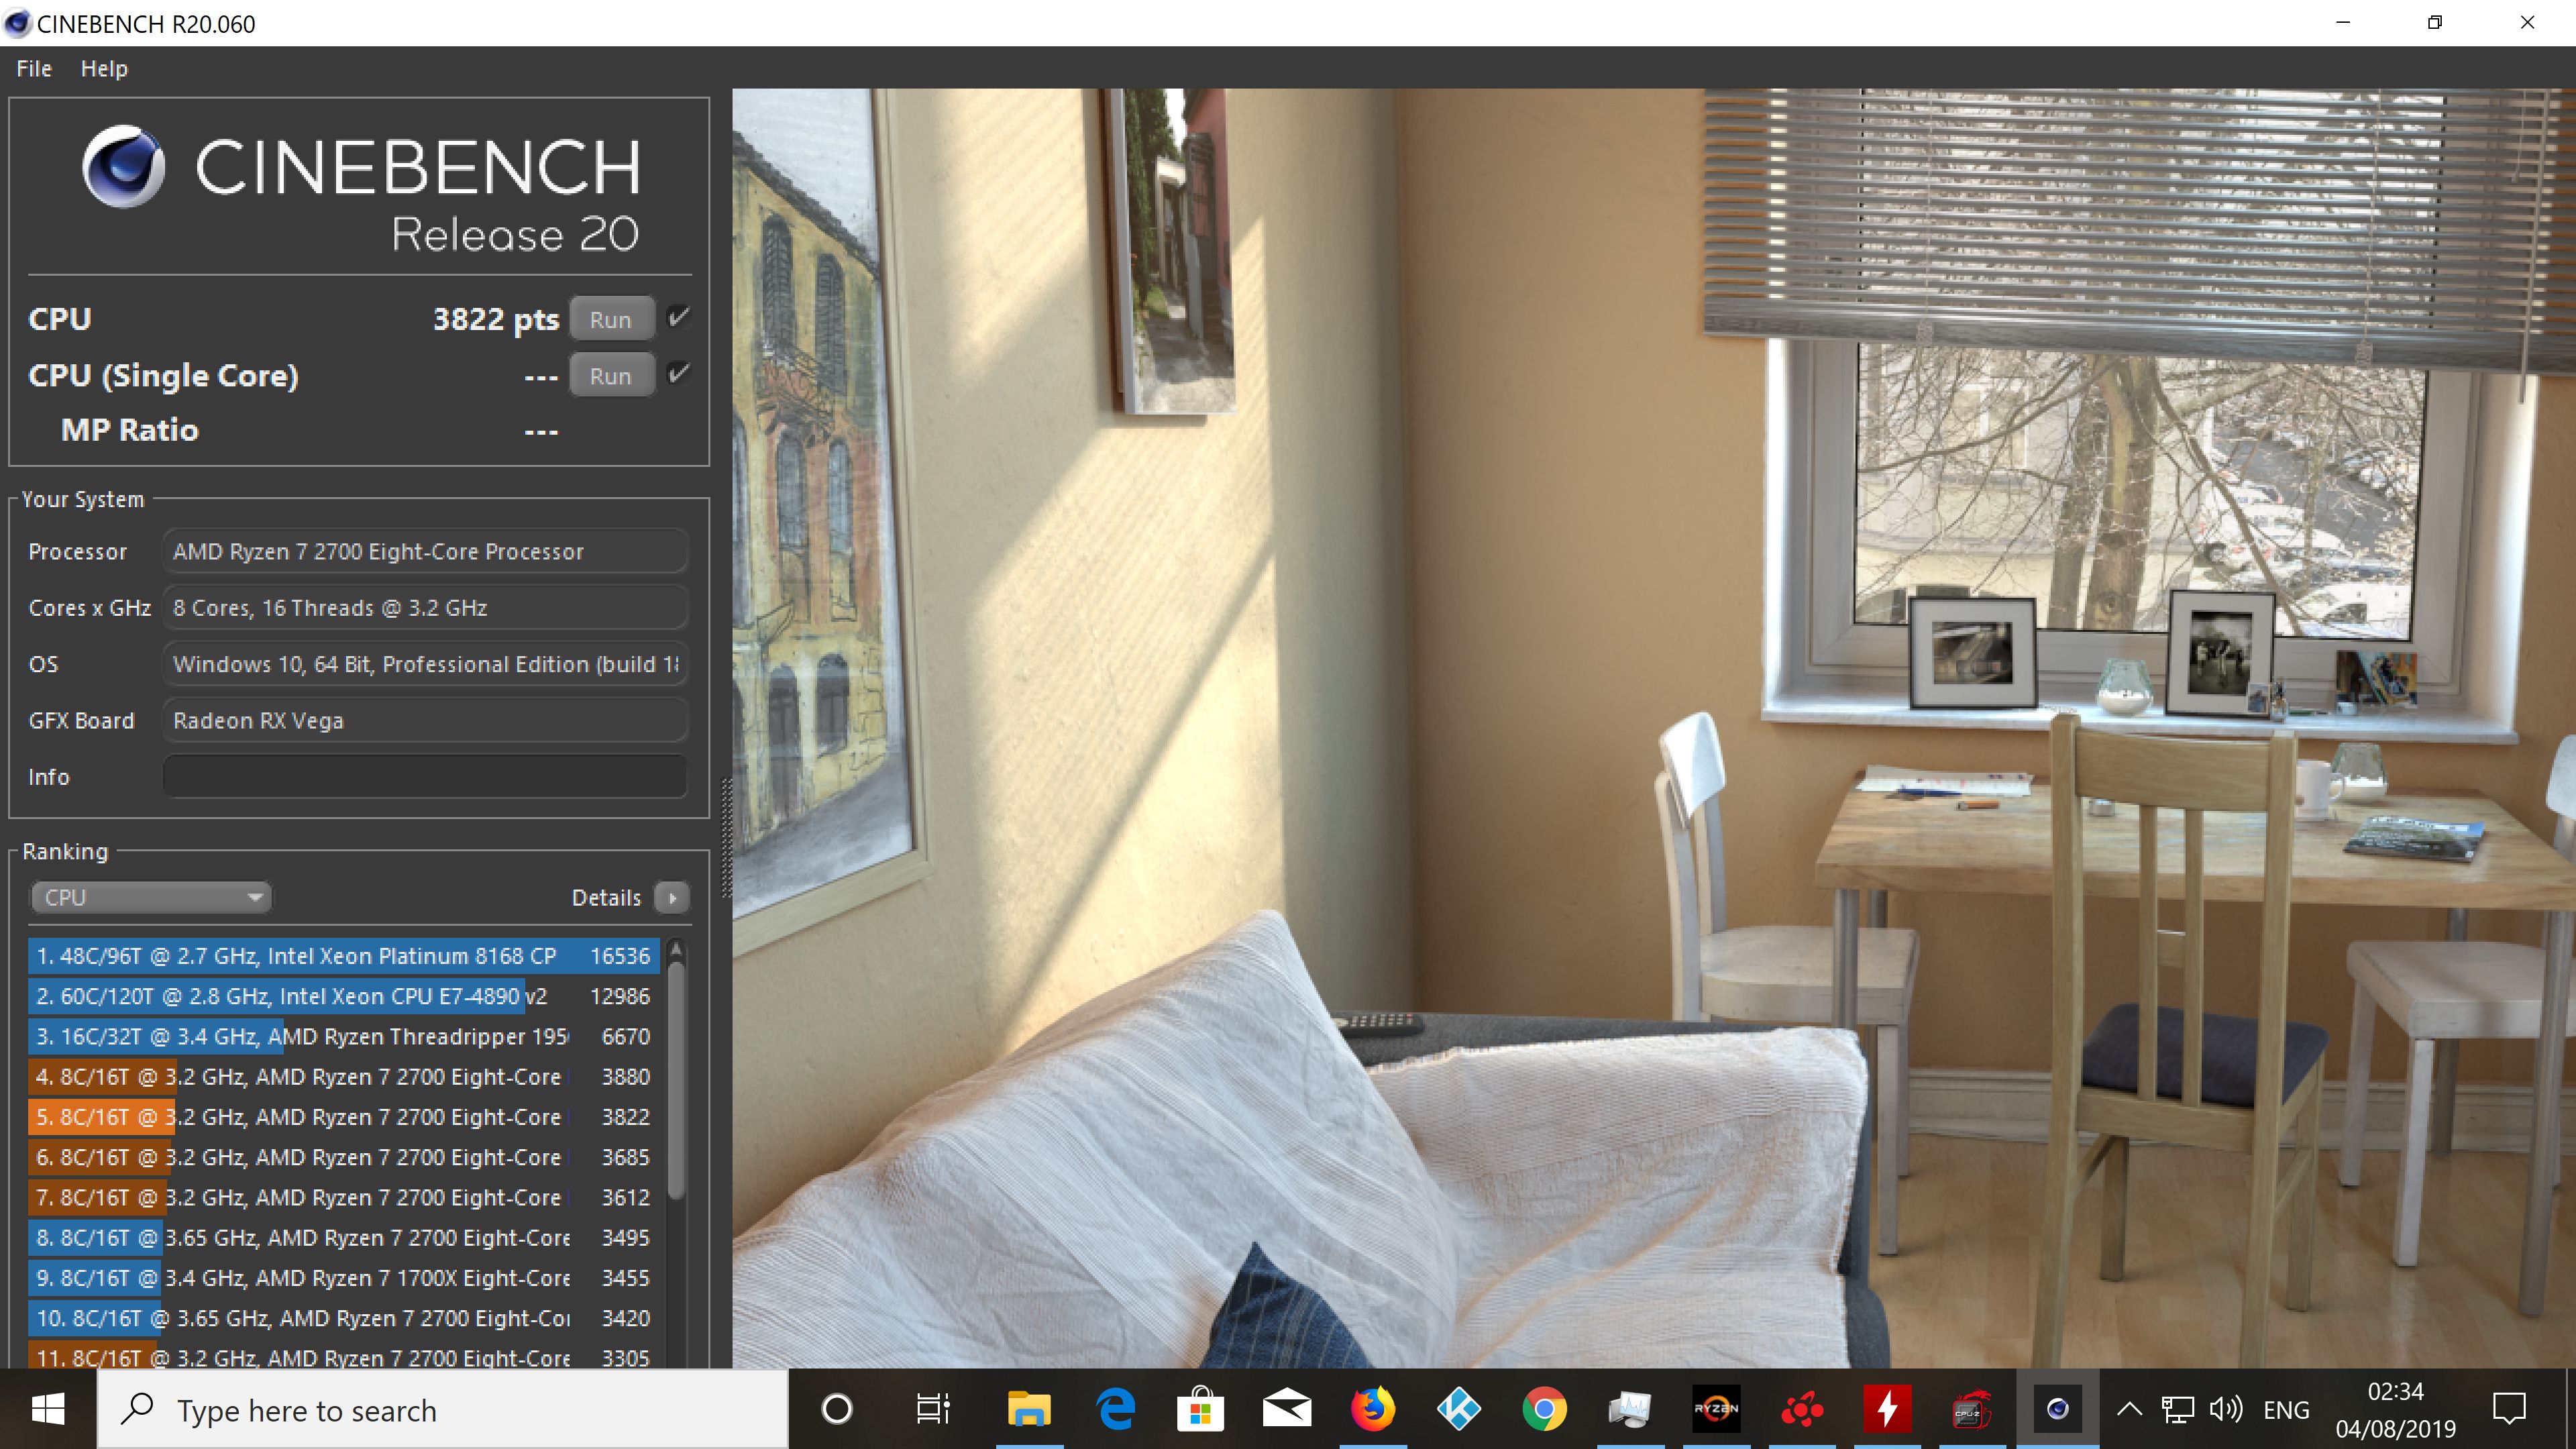Click the Cinebench sphere logo
Viewport: 2576px width, 1449px height.
click(123, 166)
